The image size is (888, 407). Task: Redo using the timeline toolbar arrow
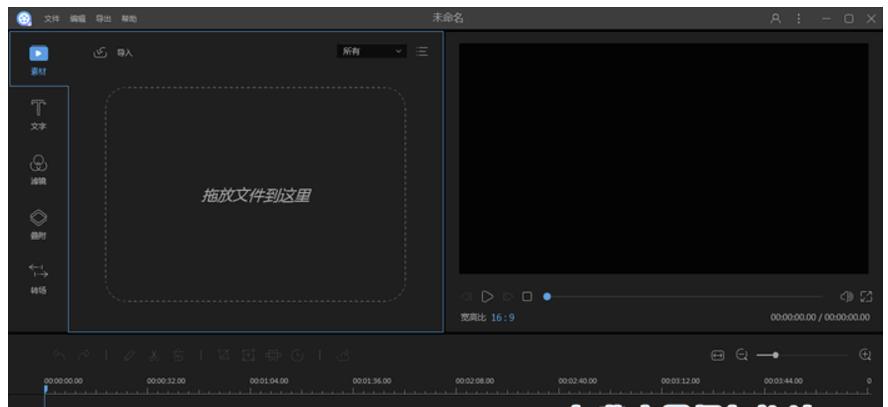[83, 355]
